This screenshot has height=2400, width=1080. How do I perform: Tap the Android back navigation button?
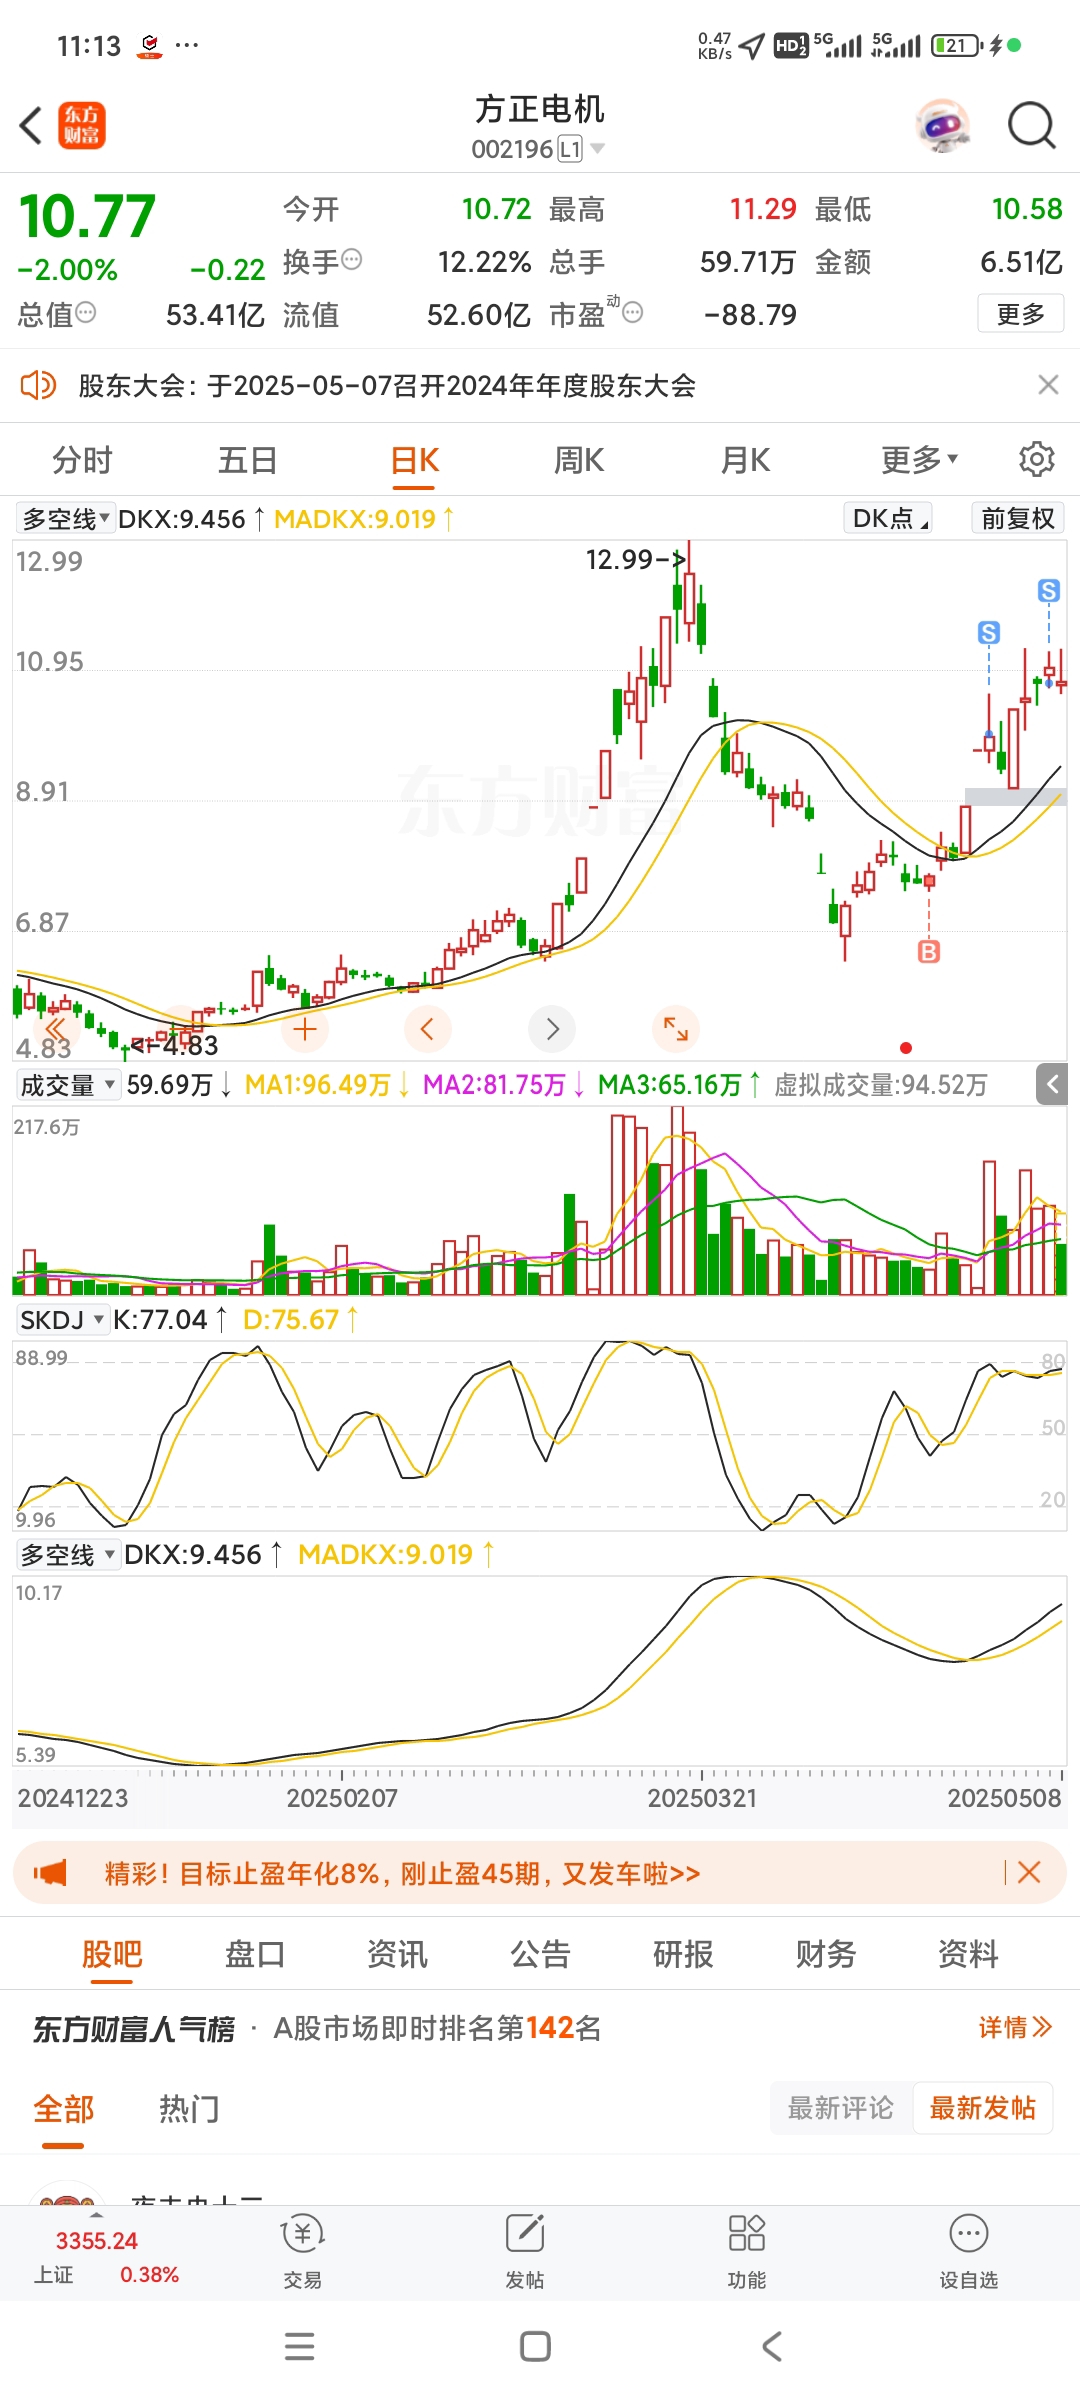(x=771, y=2346)
